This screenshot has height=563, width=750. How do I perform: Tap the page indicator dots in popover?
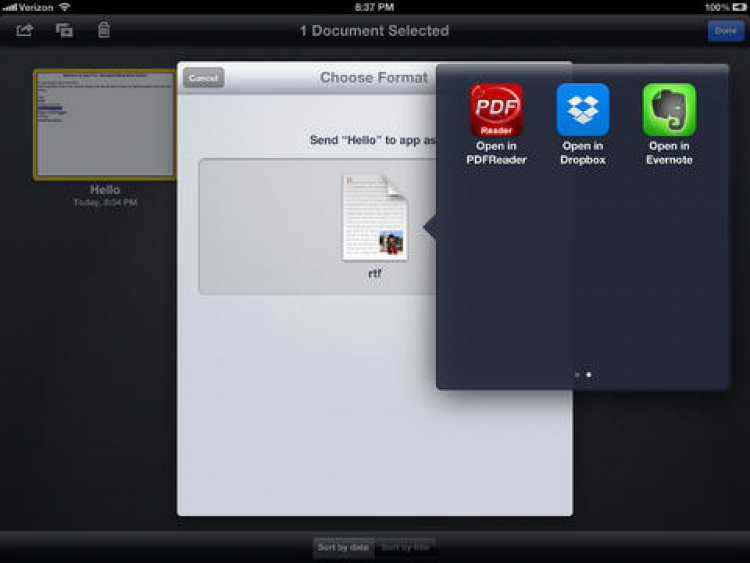(x=583, y=375)
